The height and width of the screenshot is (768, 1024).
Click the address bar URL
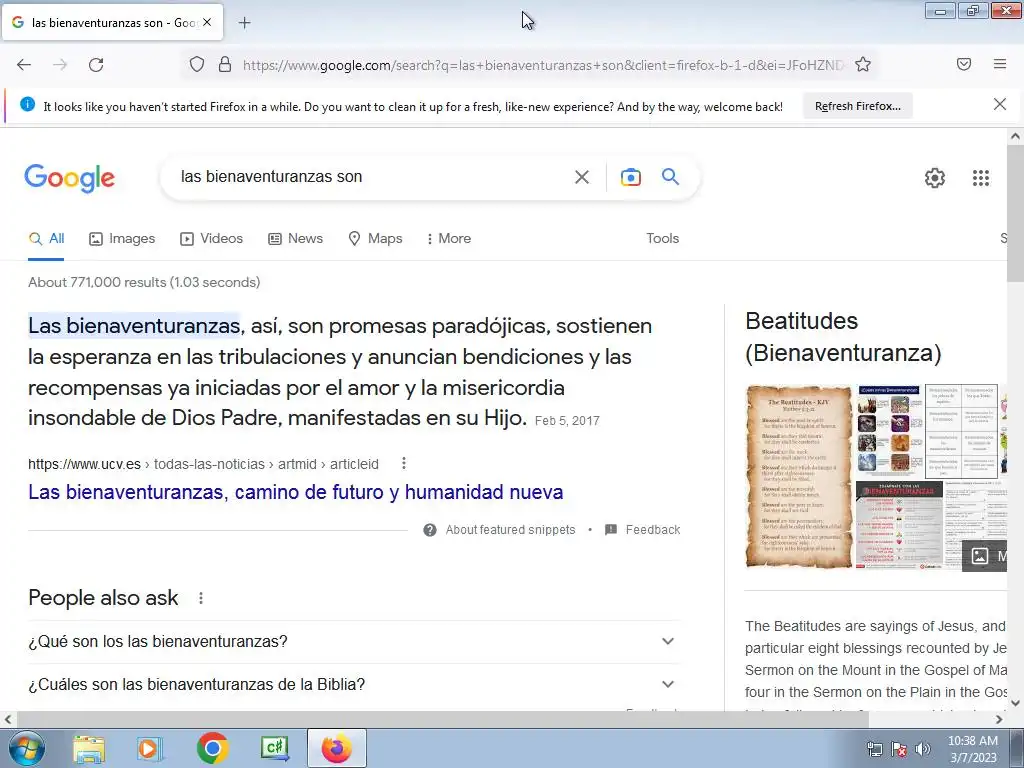pyautogui.click(x=543, y=65)
